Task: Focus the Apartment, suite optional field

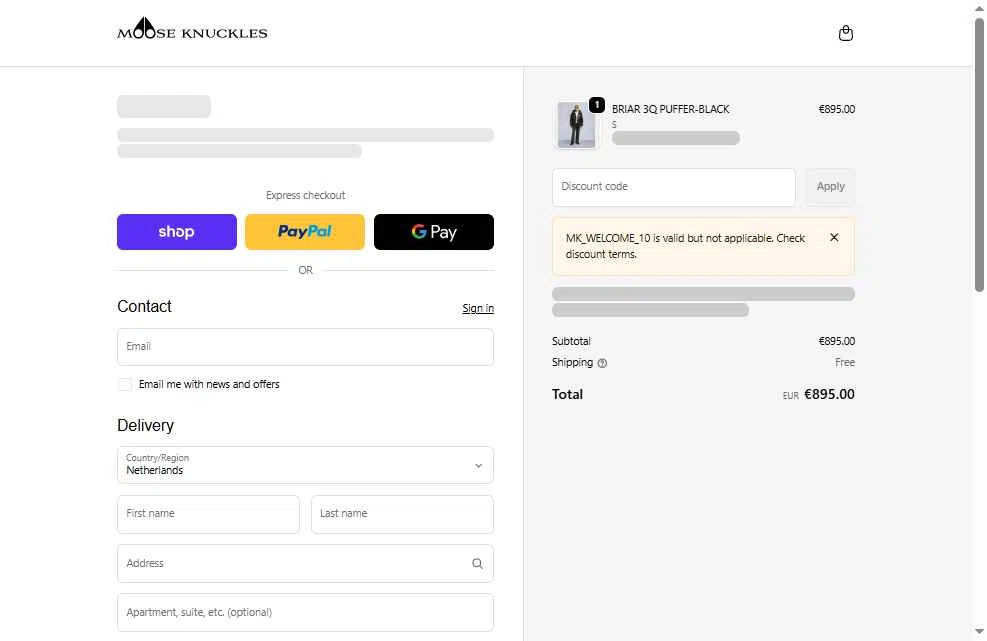Action: click(305, 613)
